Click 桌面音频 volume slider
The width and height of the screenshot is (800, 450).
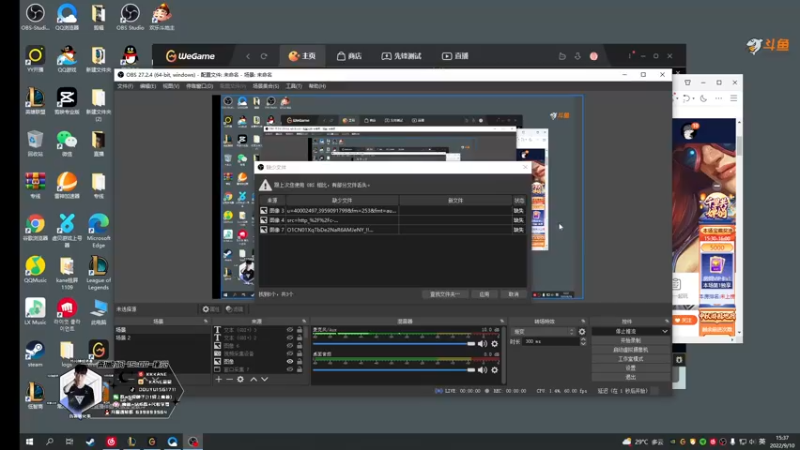(x=394, y=370)
